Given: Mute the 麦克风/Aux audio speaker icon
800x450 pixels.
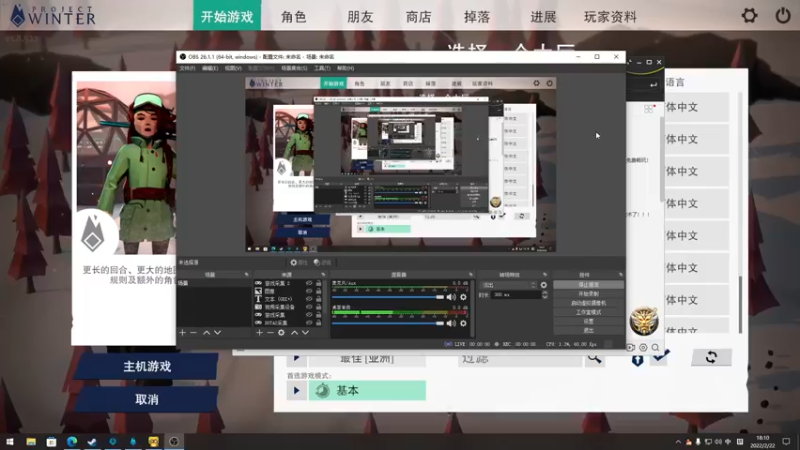Looking at the screenshot, I should tap(451, 297).
